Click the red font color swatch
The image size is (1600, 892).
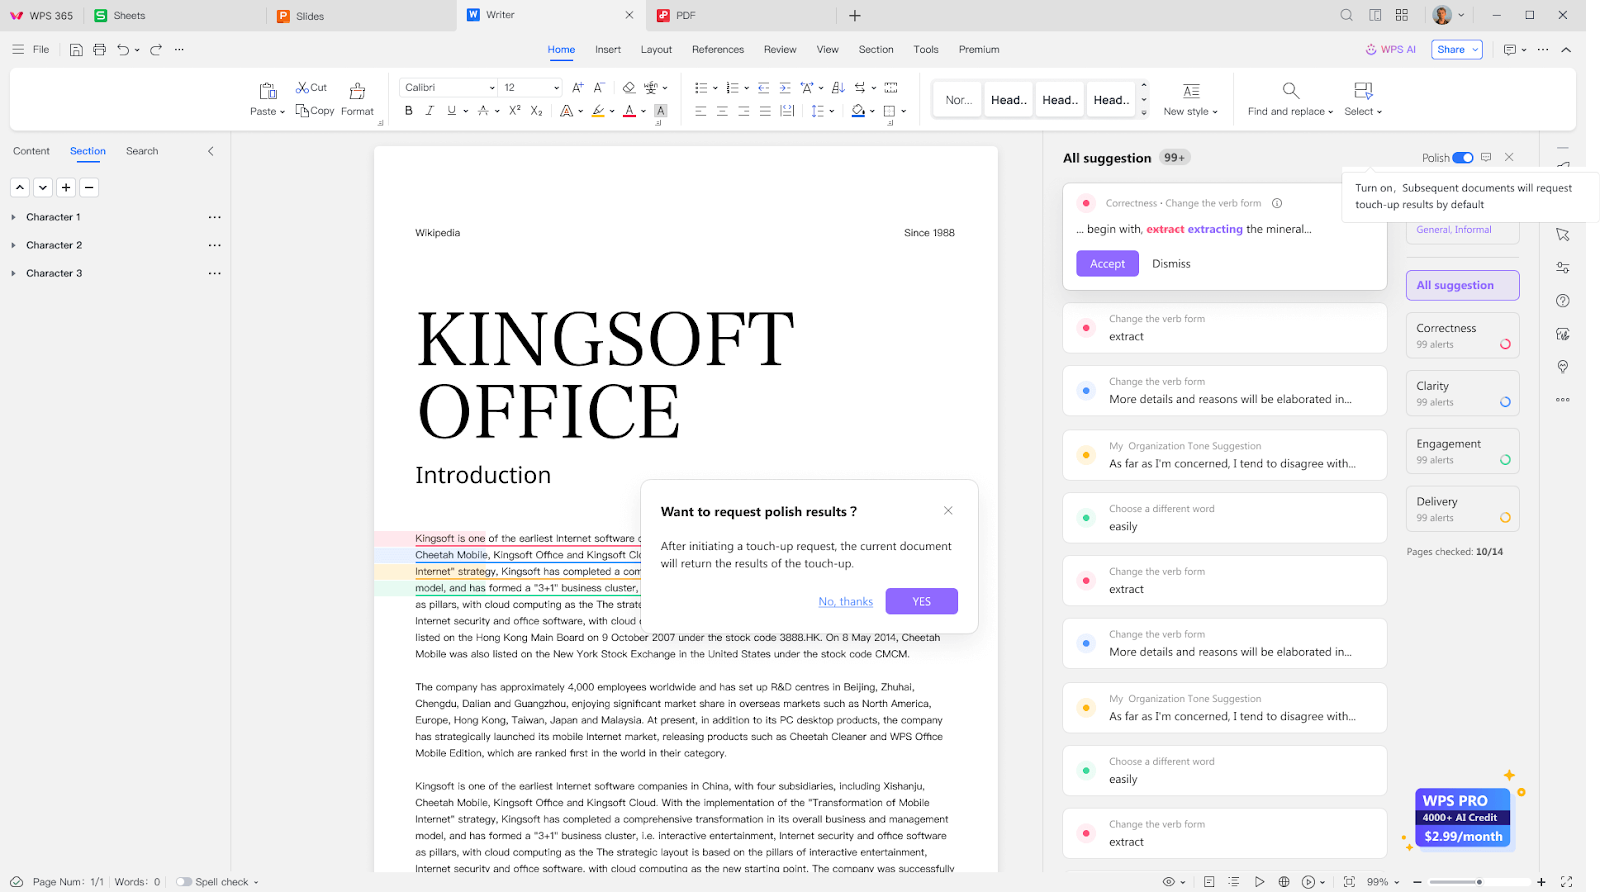pyautogui.click(x=629, y=111)
